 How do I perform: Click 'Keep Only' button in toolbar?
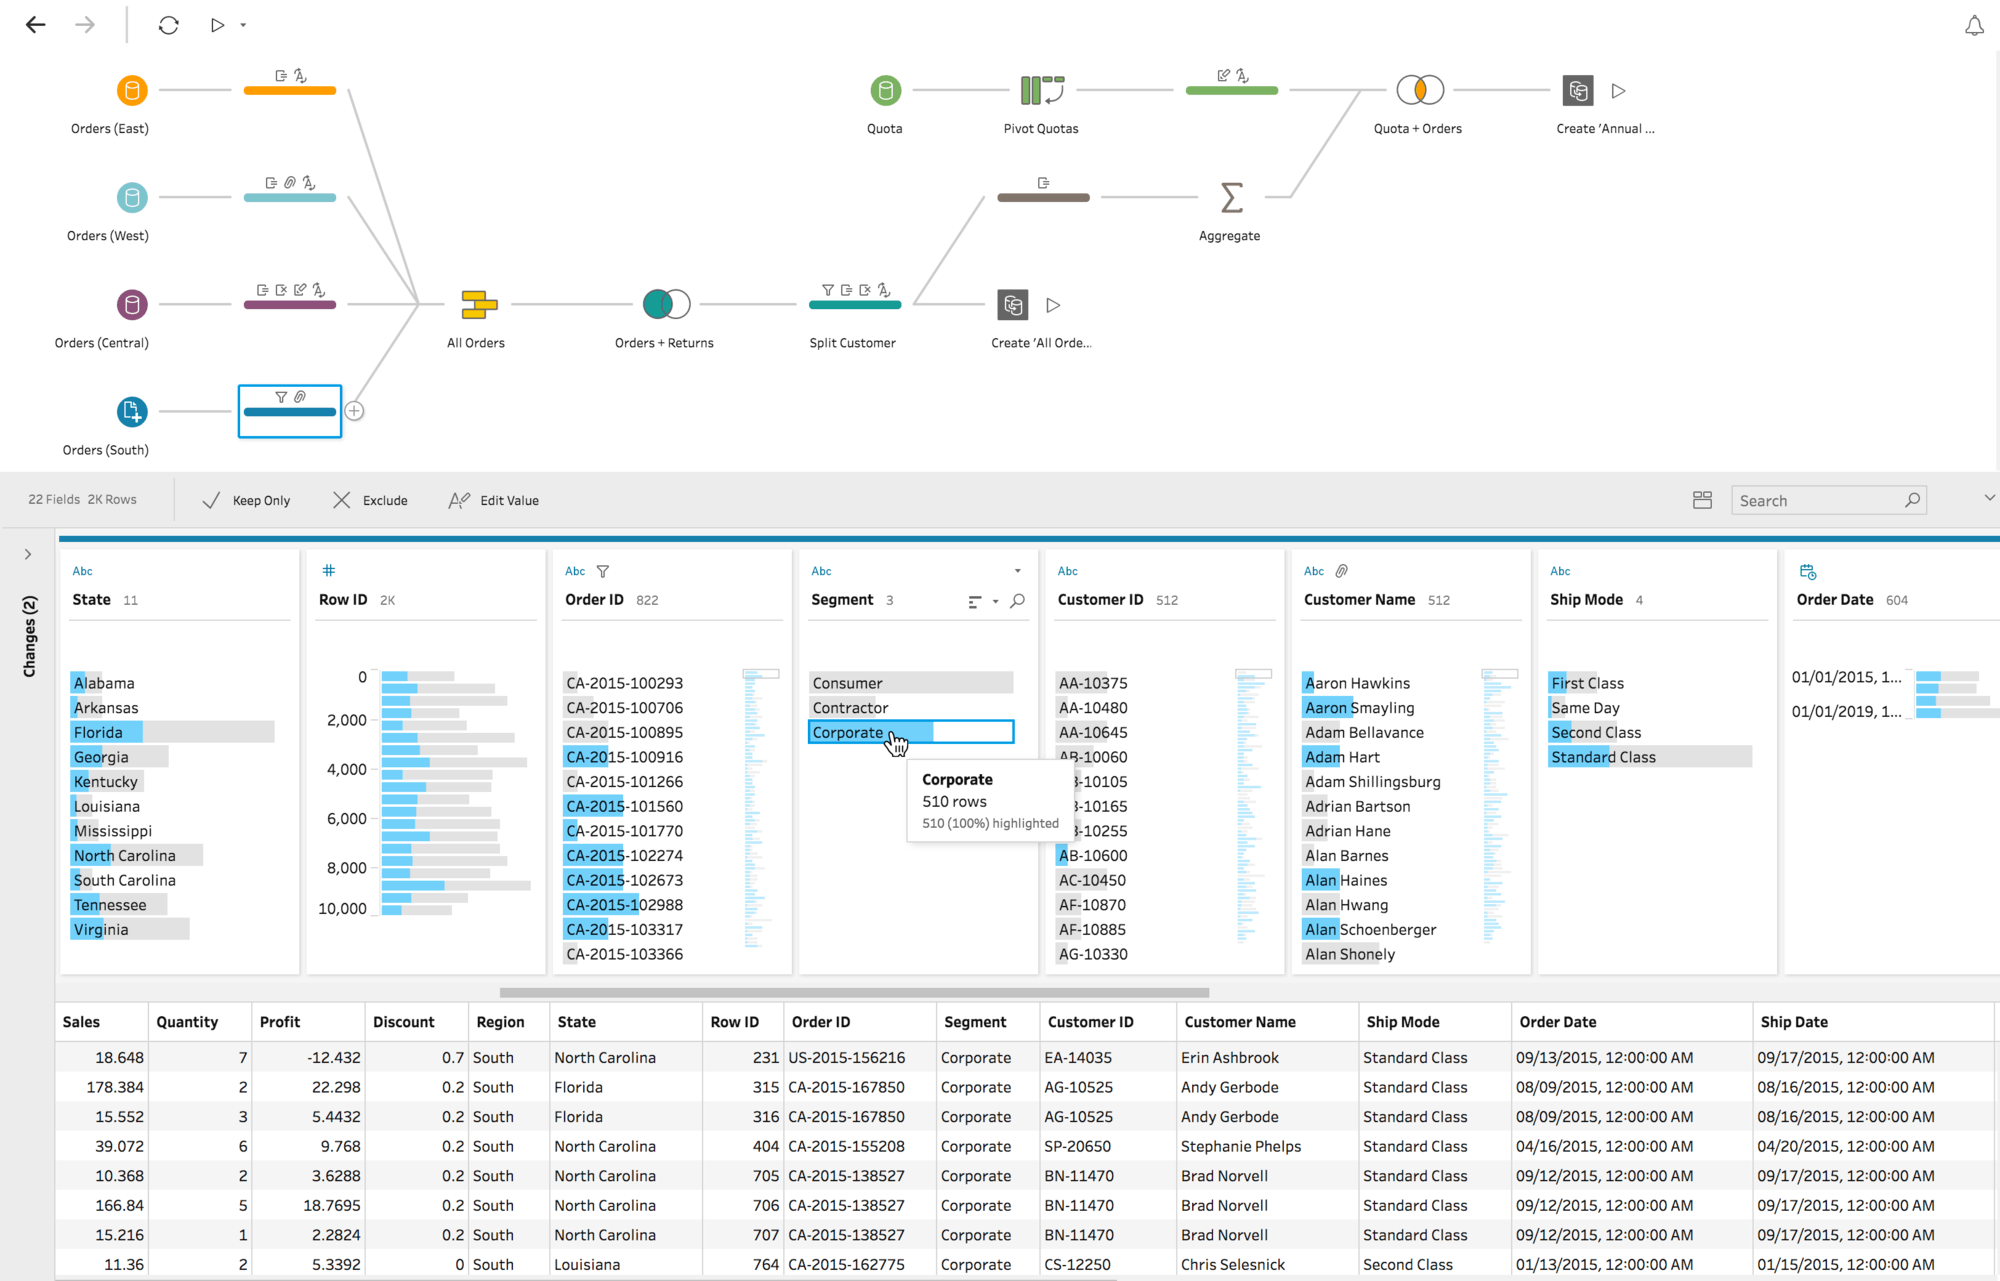click(245, 500)
